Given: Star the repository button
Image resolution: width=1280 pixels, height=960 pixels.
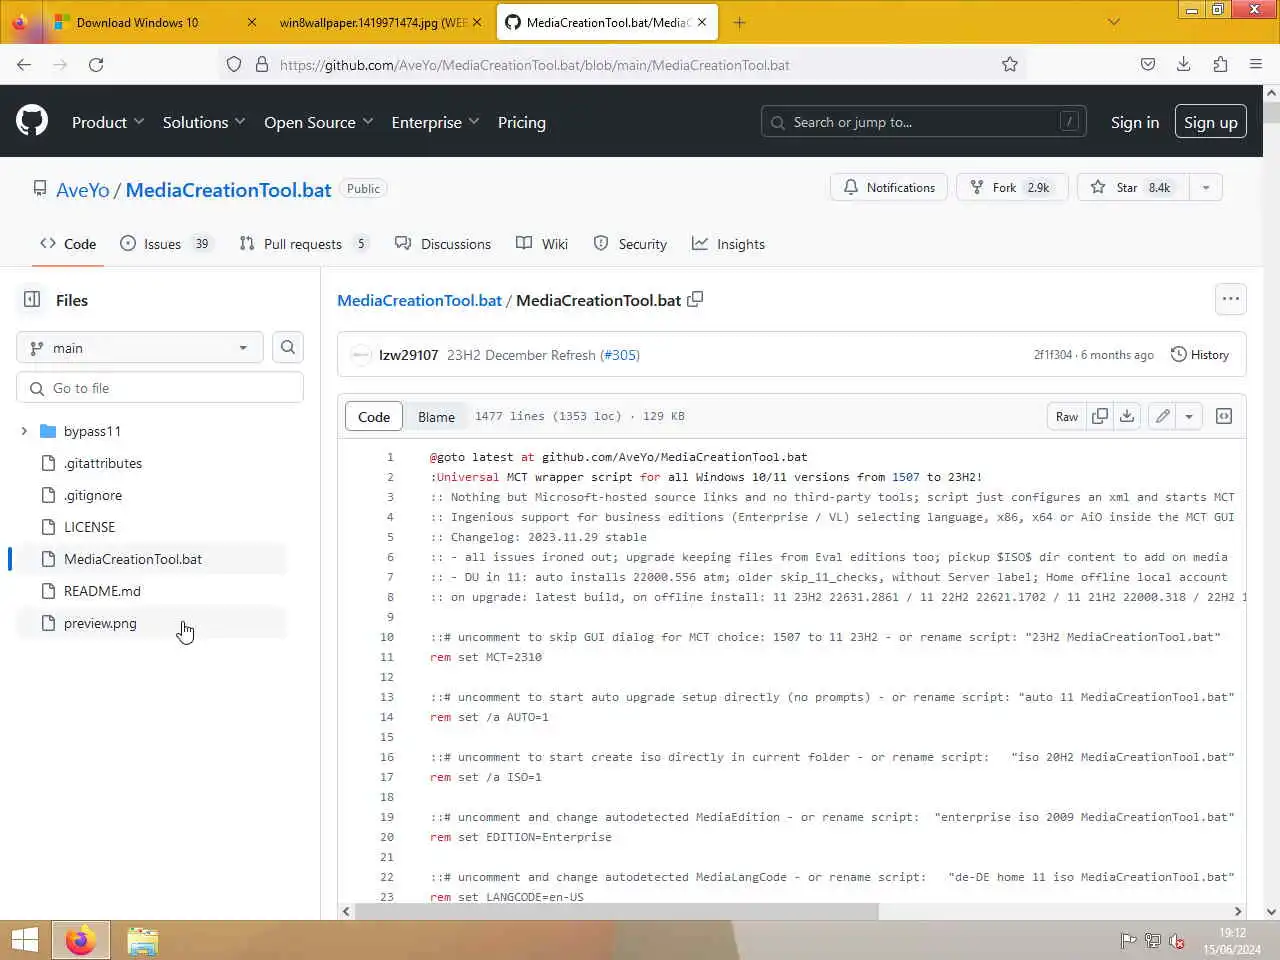Looking at the screenshot, I should pyautogui.click(x=1134, y=188).
